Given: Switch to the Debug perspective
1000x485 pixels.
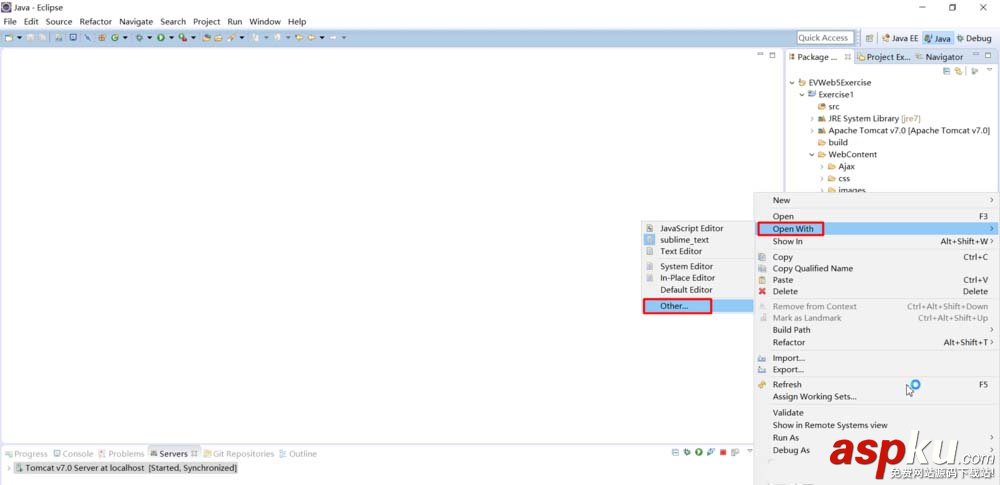Looking at the screenshot, I should tap(974, 38).
